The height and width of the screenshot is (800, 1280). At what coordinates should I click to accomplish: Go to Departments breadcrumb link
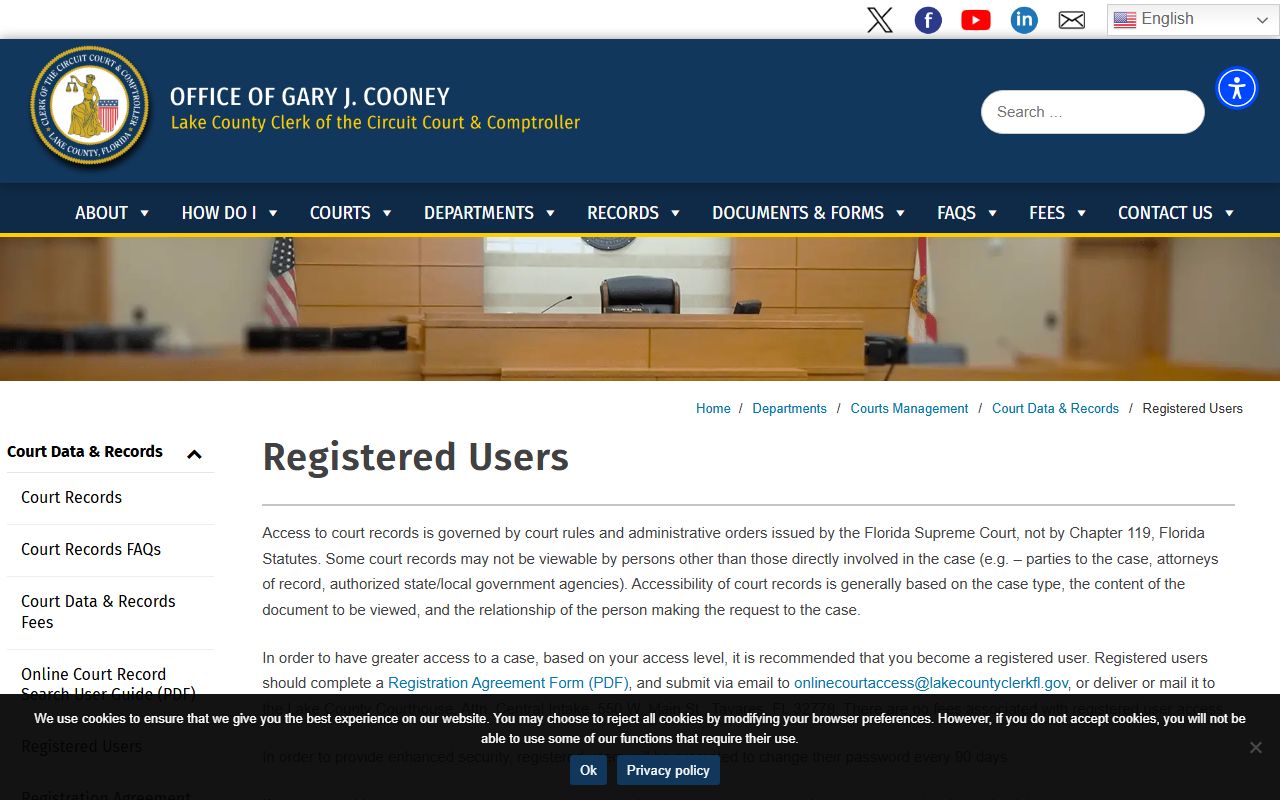(789, 408)
